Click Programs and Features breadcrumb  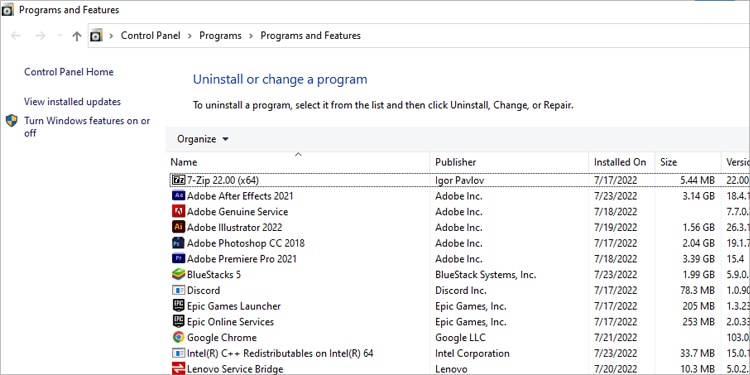tap(310, 35)
